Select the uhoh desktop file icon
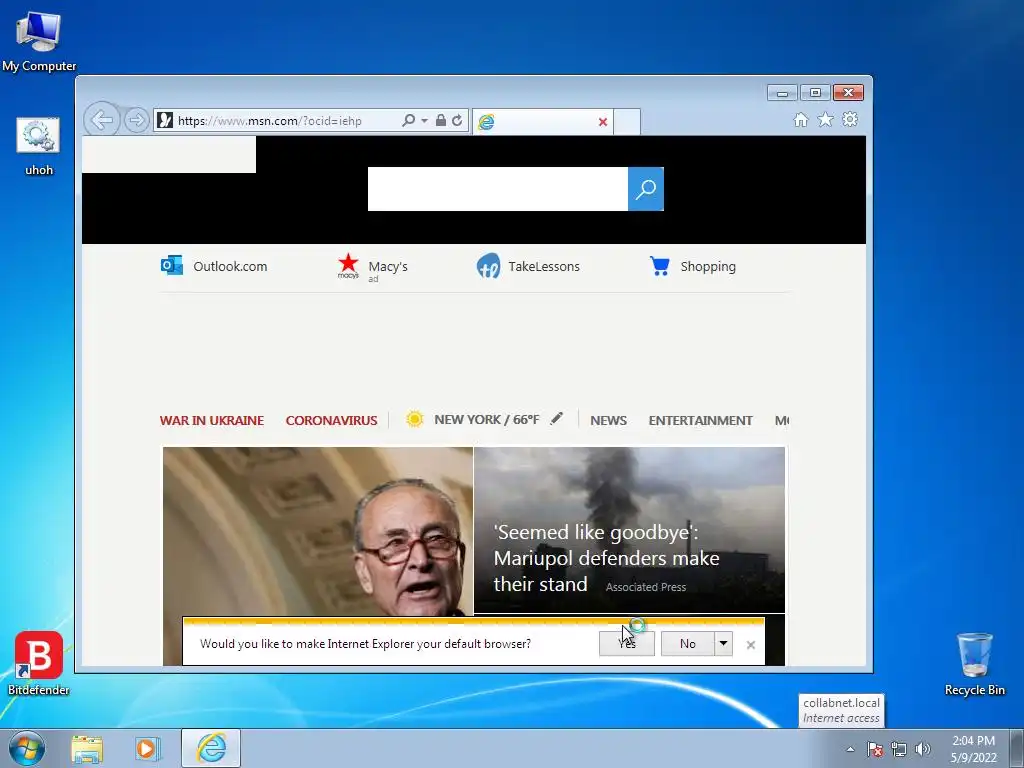Image resolution: width=1024 pixels, height=768 pixels. point(39,146)
